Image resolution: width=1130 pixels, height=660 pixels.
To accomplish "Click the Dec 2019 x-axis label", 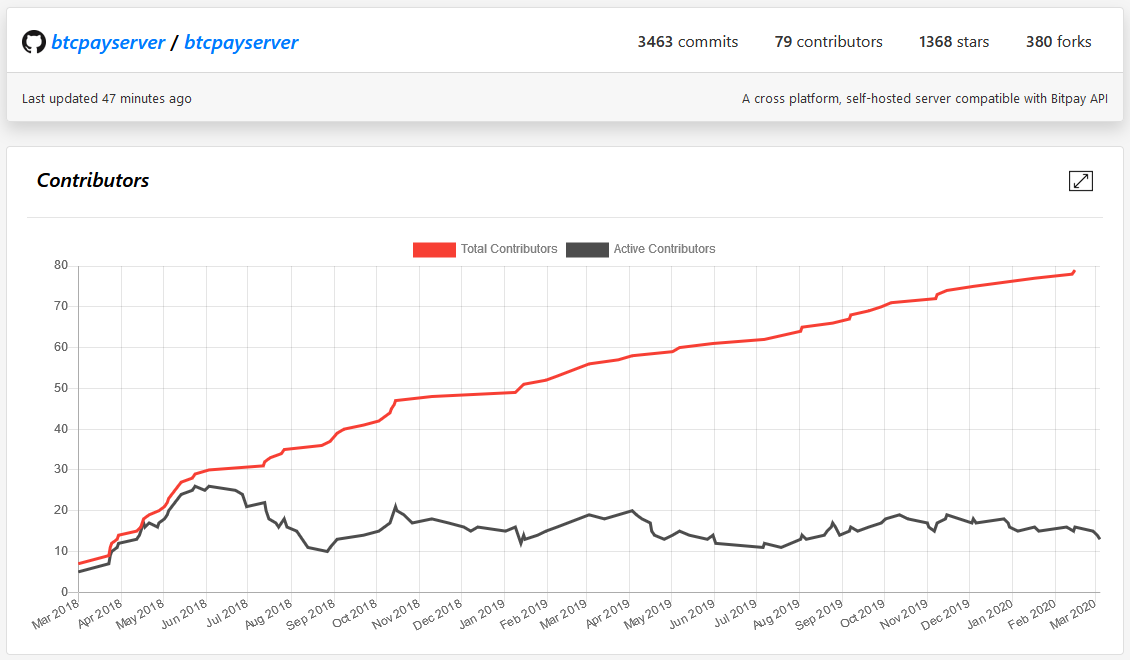I will click(946, 613).
